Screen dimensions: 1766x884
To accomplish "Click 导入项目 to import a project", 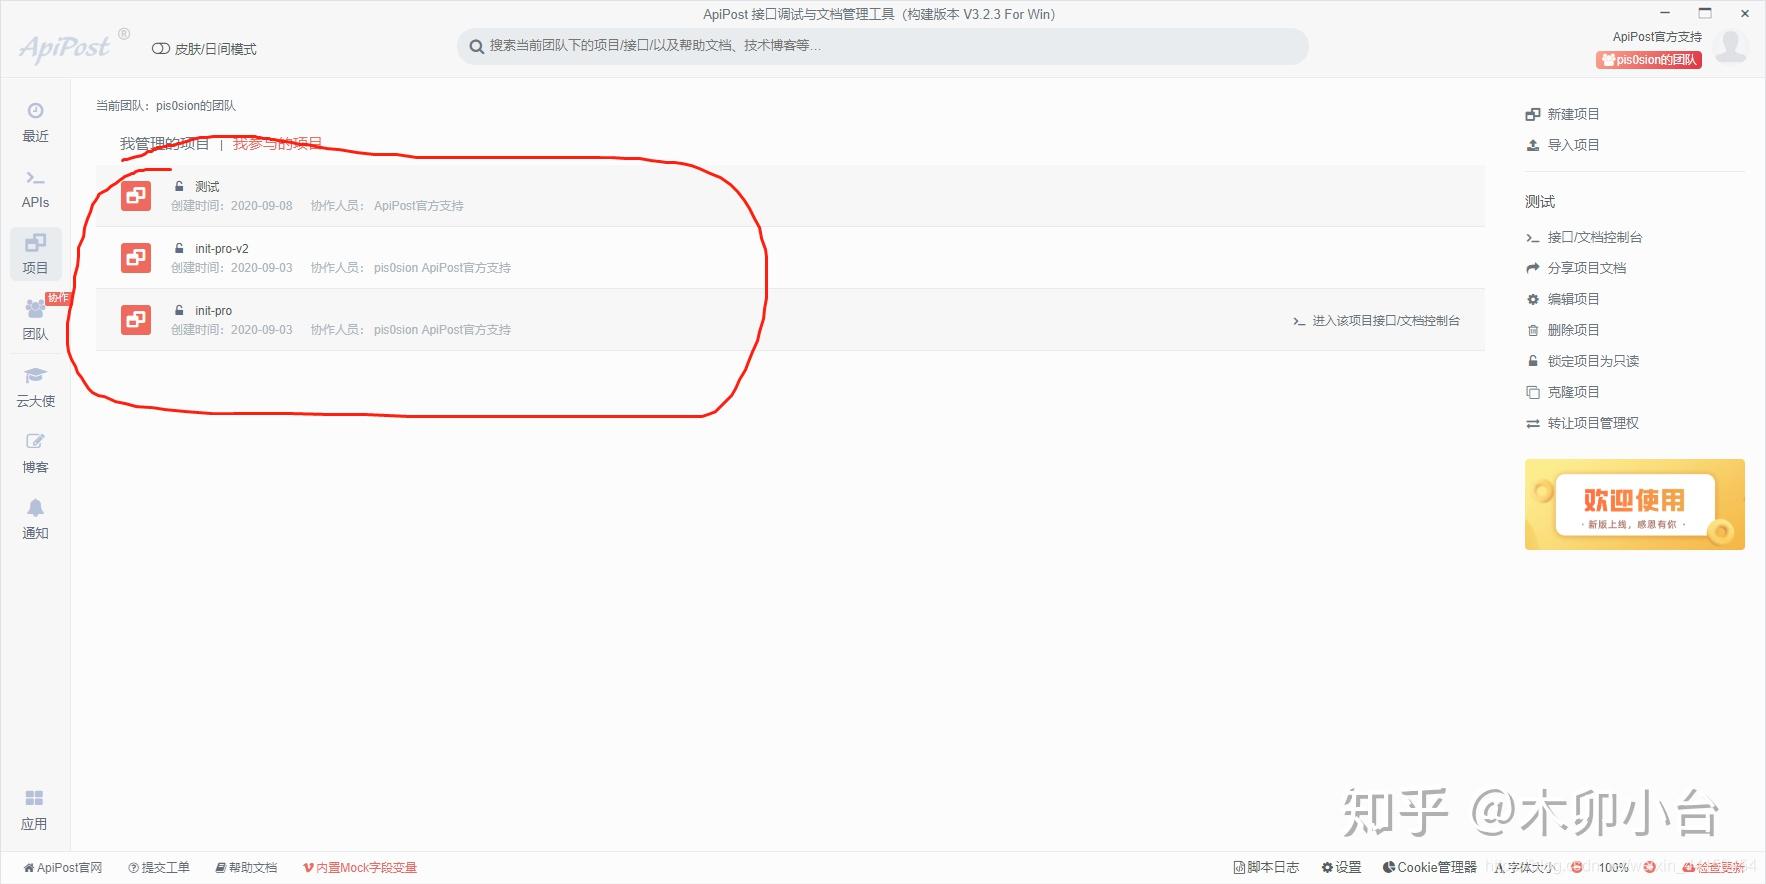I will [x=1562, y=145].
